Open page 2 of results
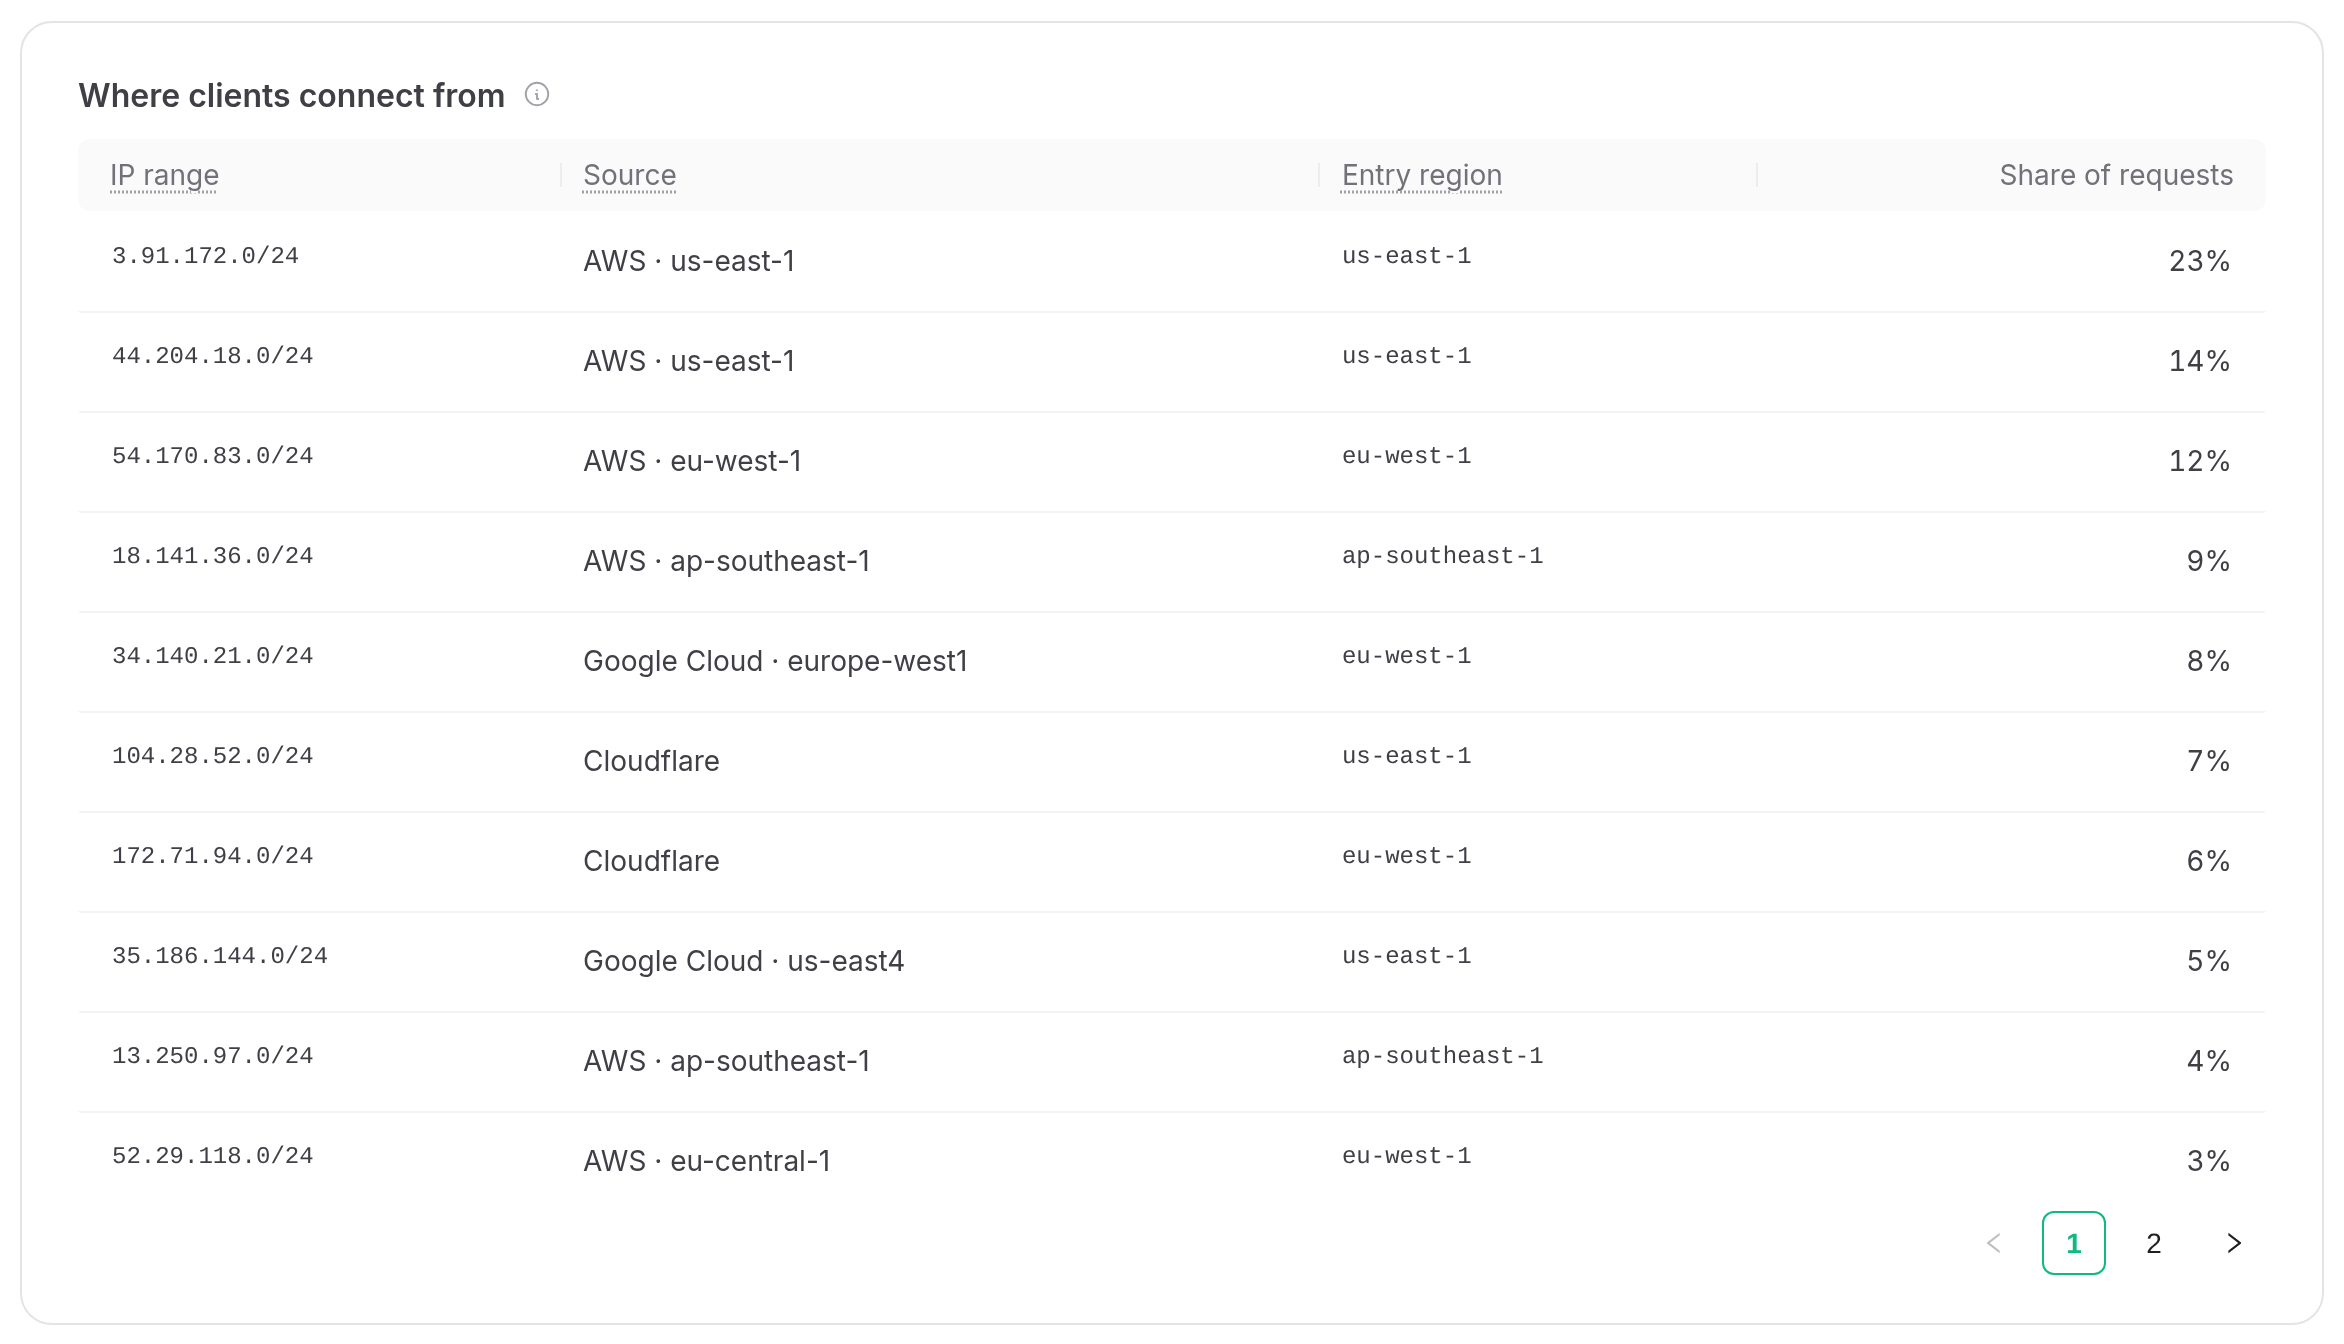The width and height of the screenshot is (2344, 1344). pos(2154,1243)
